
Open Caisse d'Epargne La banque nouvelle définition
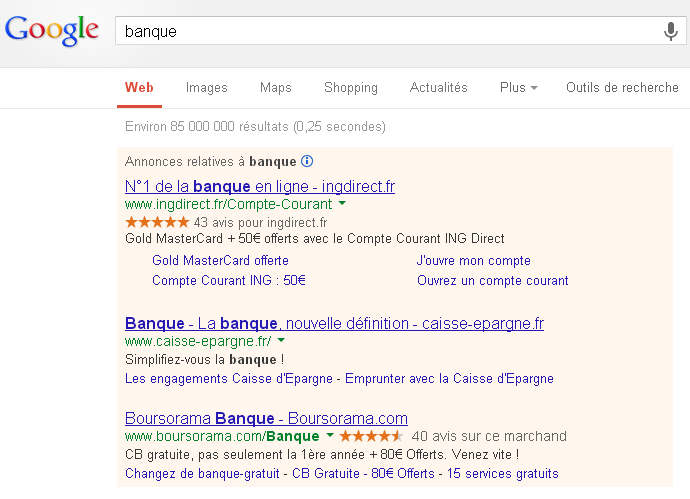334,323
